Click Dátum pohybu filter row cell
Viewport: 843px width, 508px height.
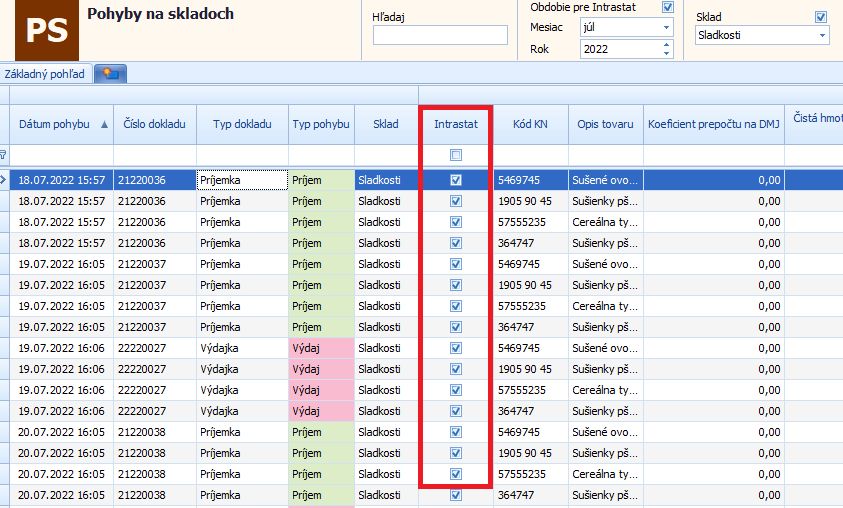pos(61,155)
